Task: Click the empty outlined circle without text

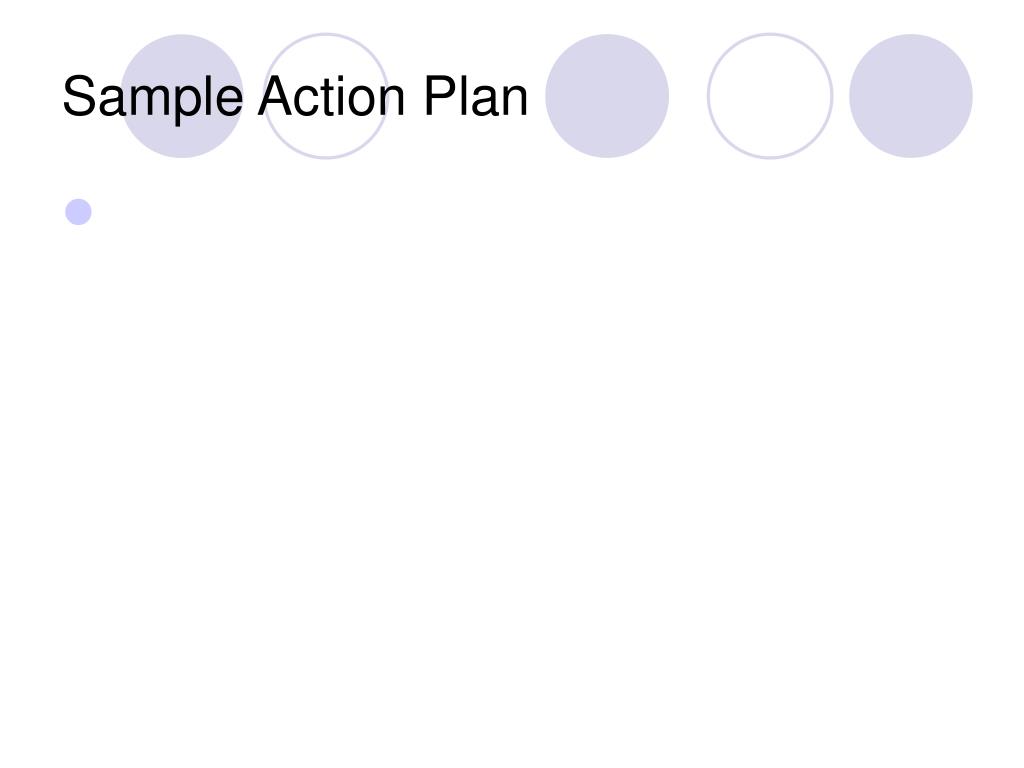Action: click(x=770, y=96)
